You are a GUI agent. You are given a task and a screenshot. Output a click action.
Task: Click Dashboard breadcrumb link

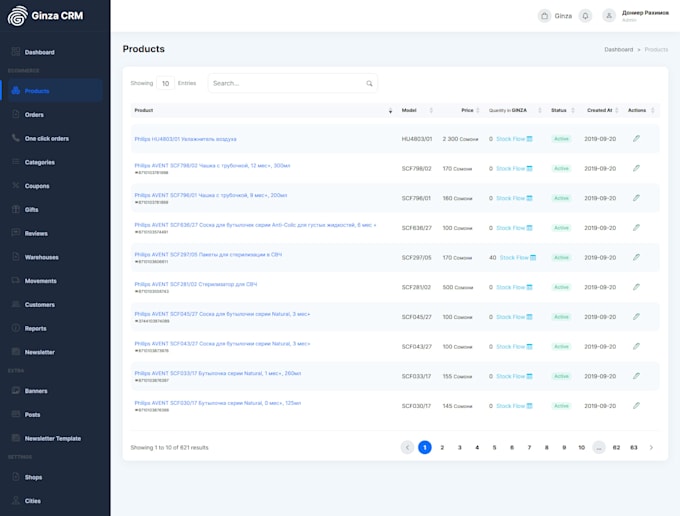tap(618, 49)
